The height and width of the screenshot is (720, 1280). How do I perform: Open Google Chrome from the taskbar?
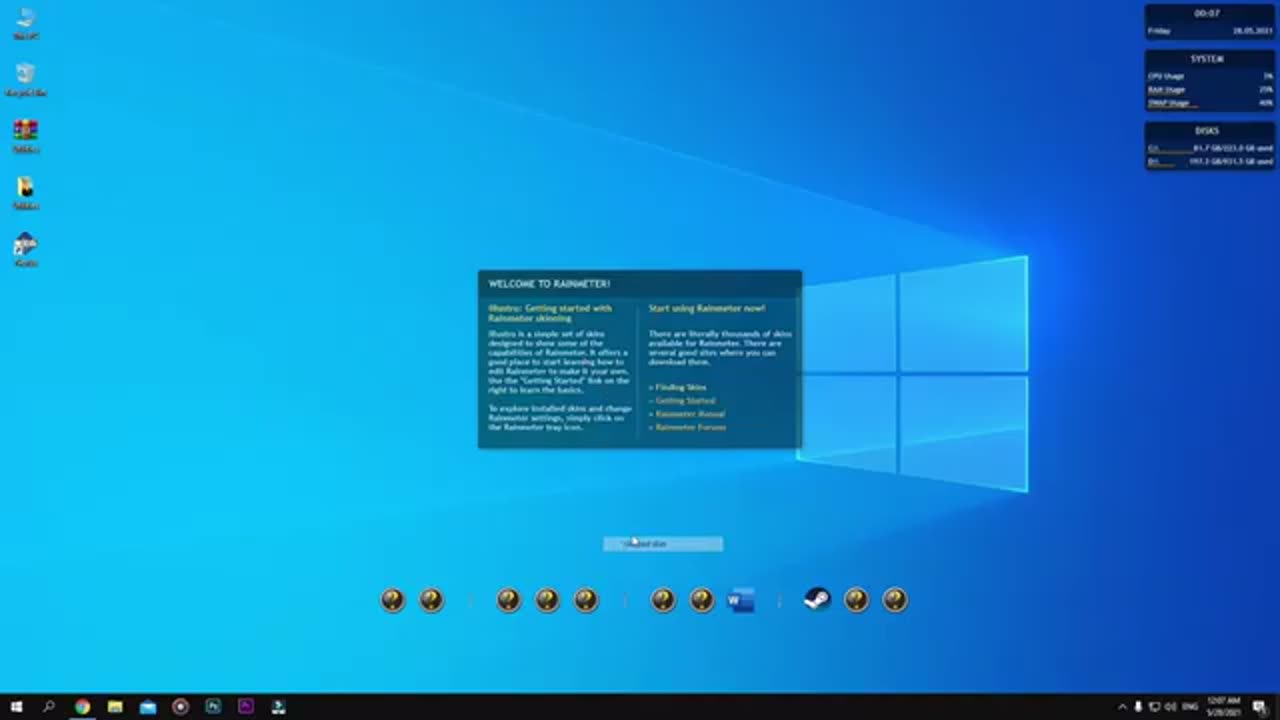(x=82, y=706)
